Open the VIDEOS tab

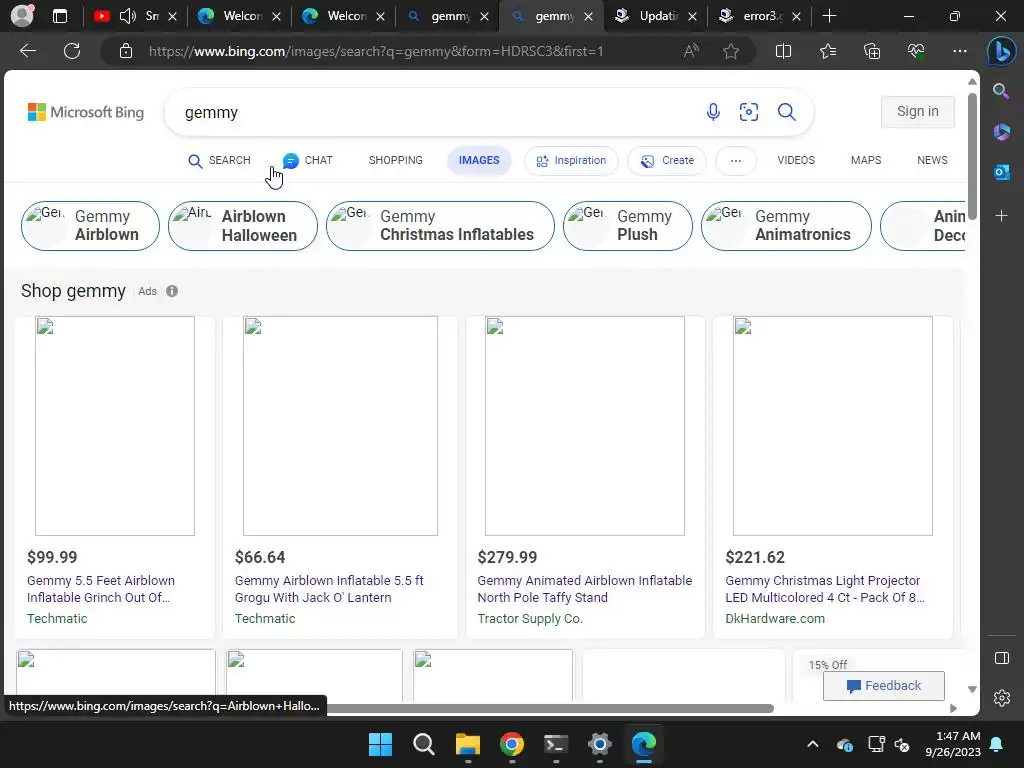[x=795, y=161]
